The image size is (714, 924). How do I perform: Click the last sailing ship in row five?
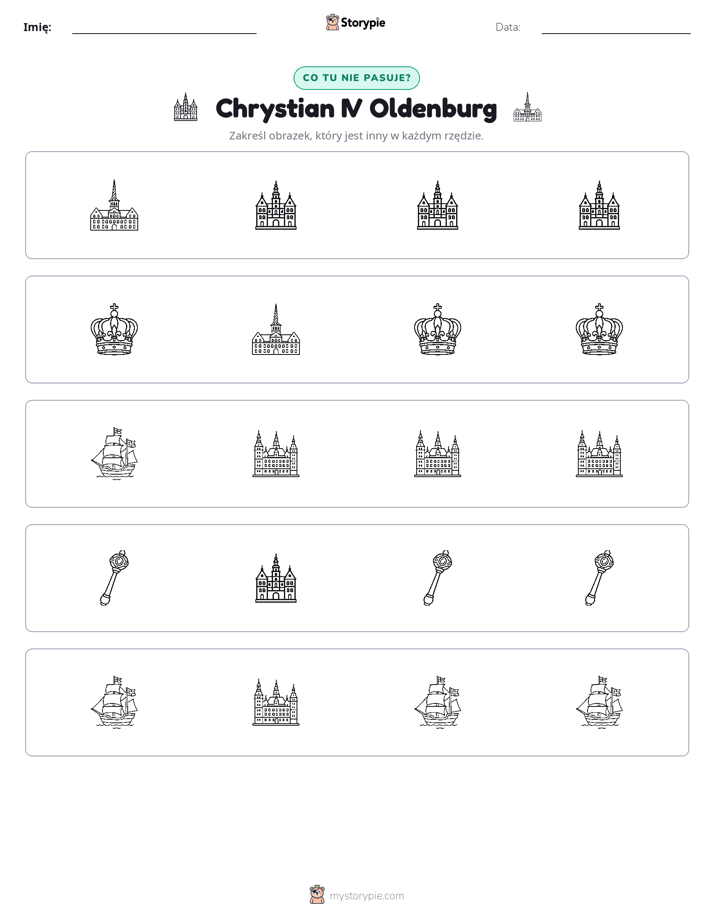pyautogui.click(x=599, y=702)
